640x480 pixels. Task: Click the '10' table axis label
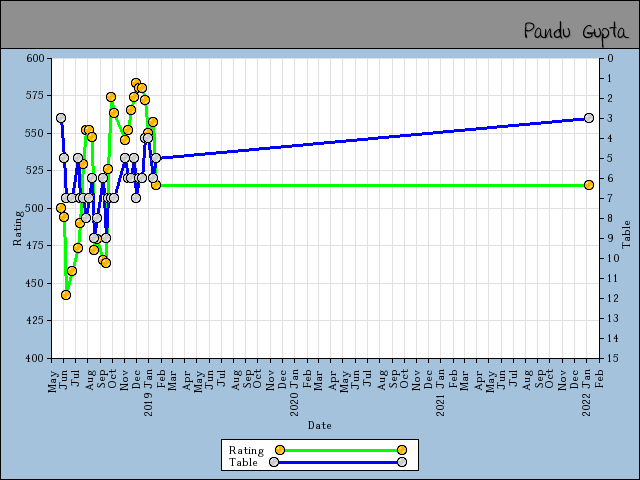[x=613, y=258]
